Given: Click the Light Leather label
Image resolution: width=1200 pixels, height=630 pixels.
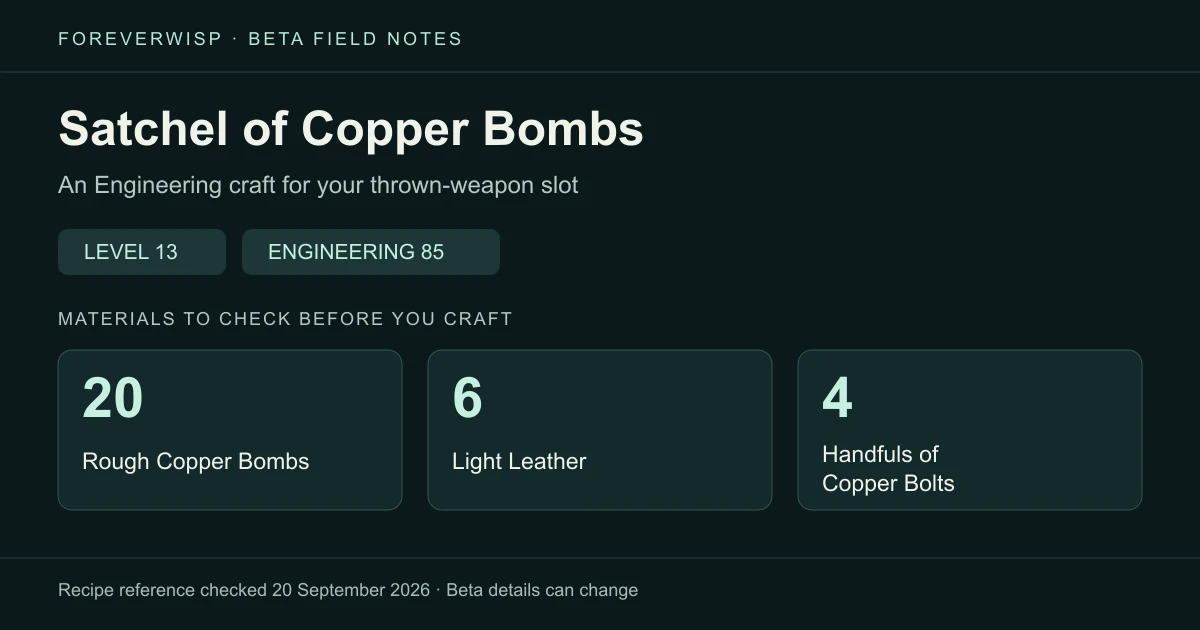Looking at the screenshot, I should (x=519, y=461).
